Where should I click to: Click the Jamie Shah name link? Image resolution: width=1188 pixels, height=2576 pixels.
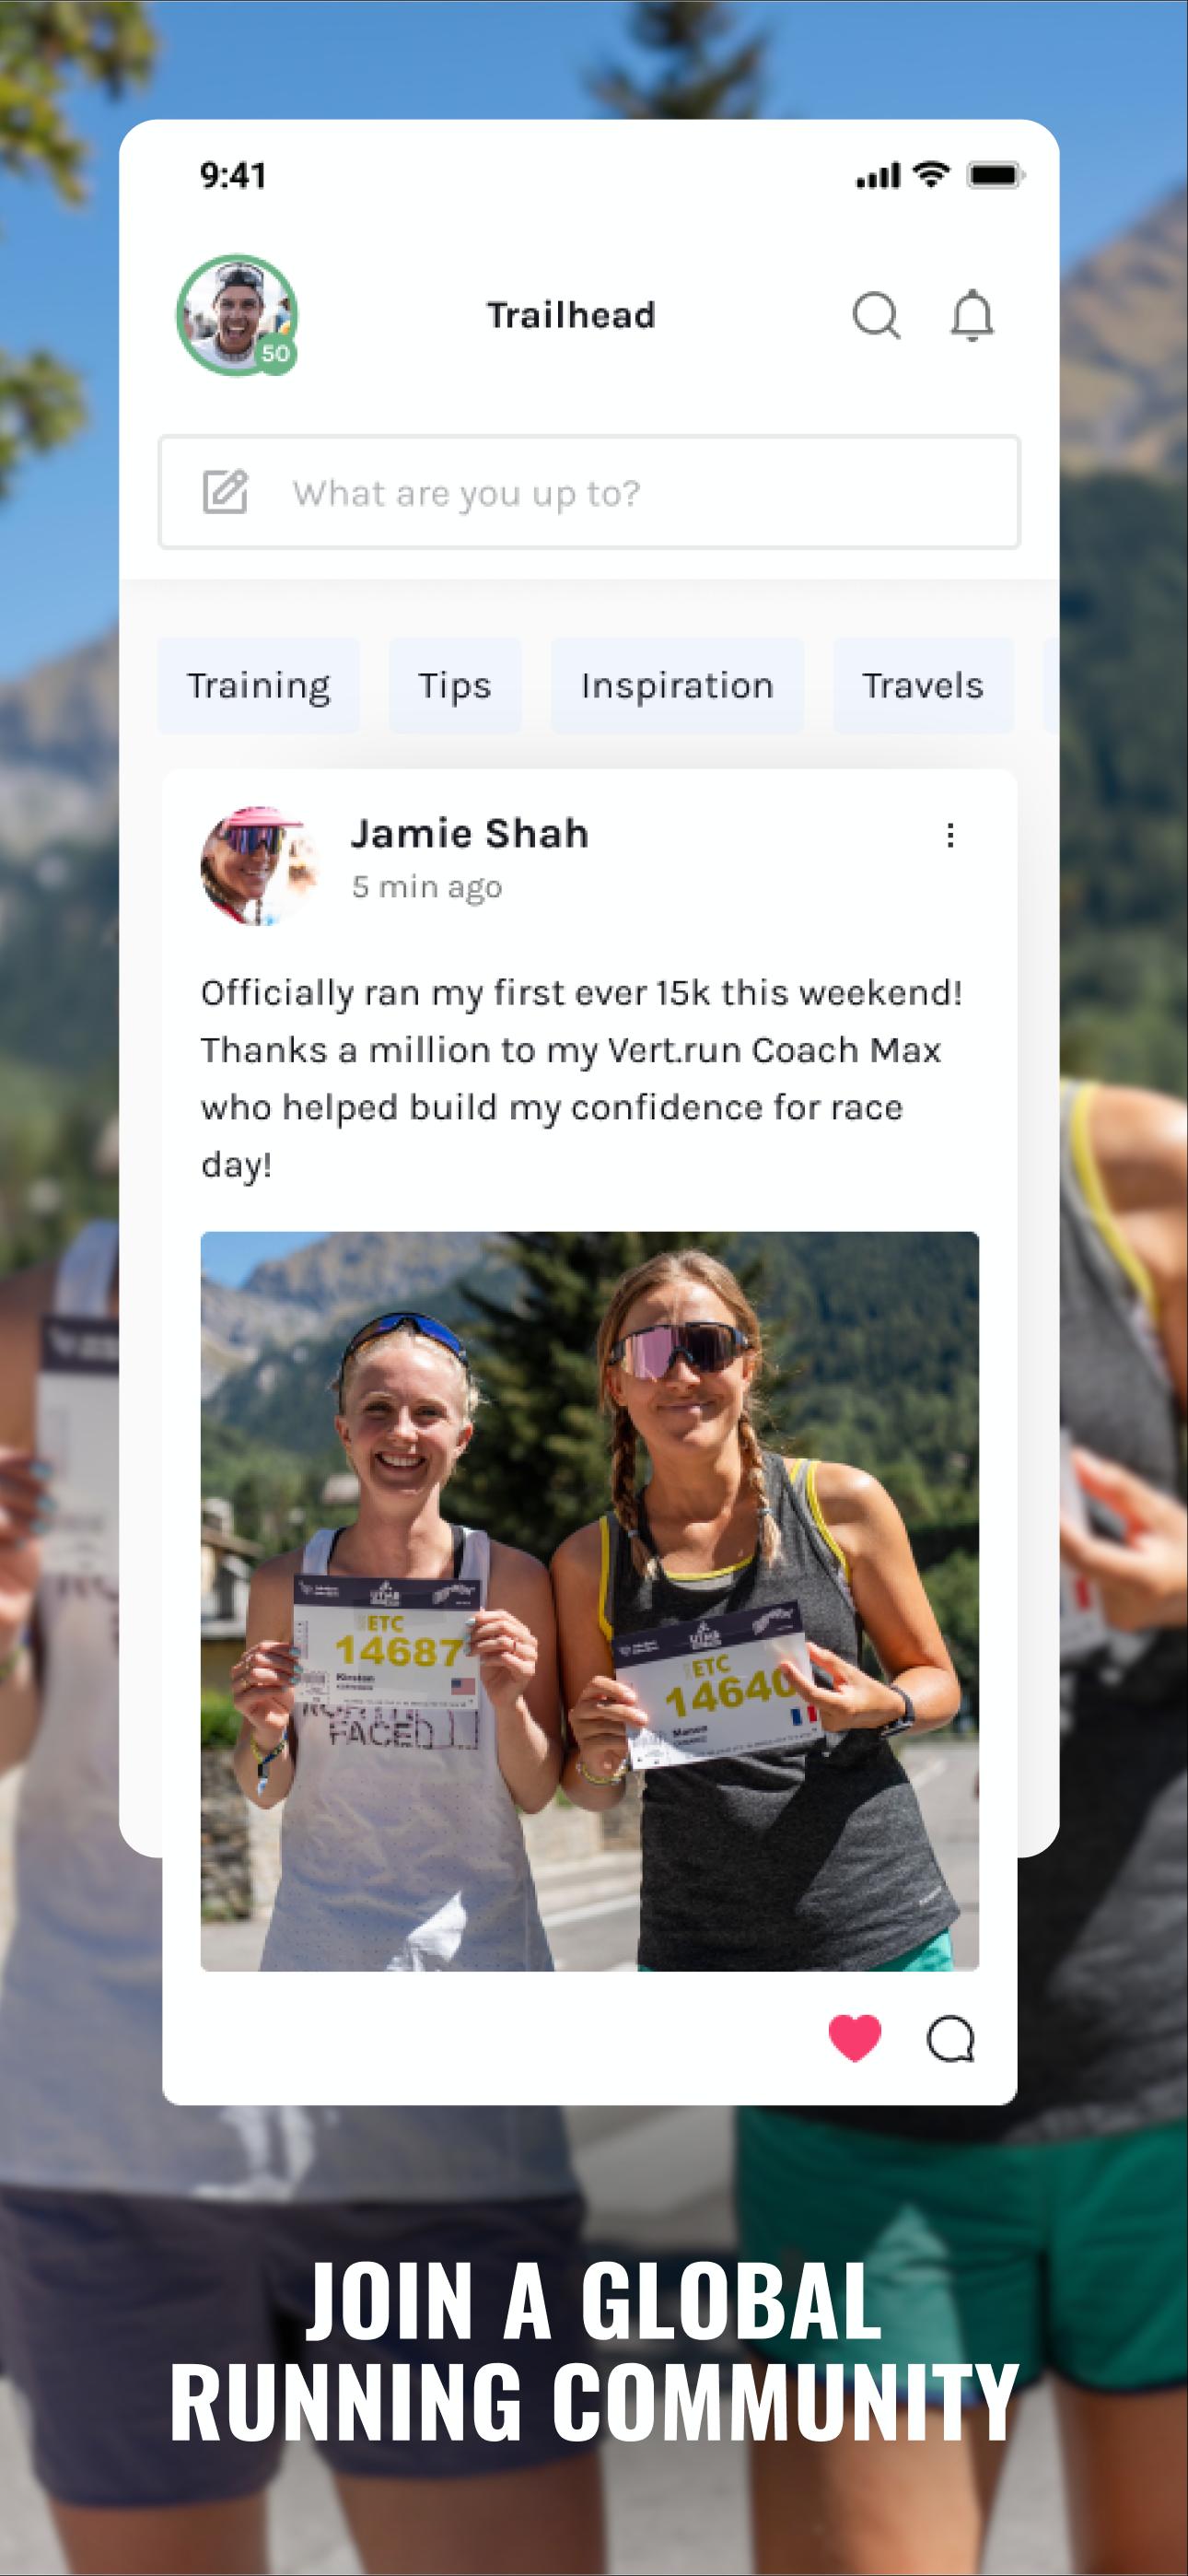tap(469, 834)
